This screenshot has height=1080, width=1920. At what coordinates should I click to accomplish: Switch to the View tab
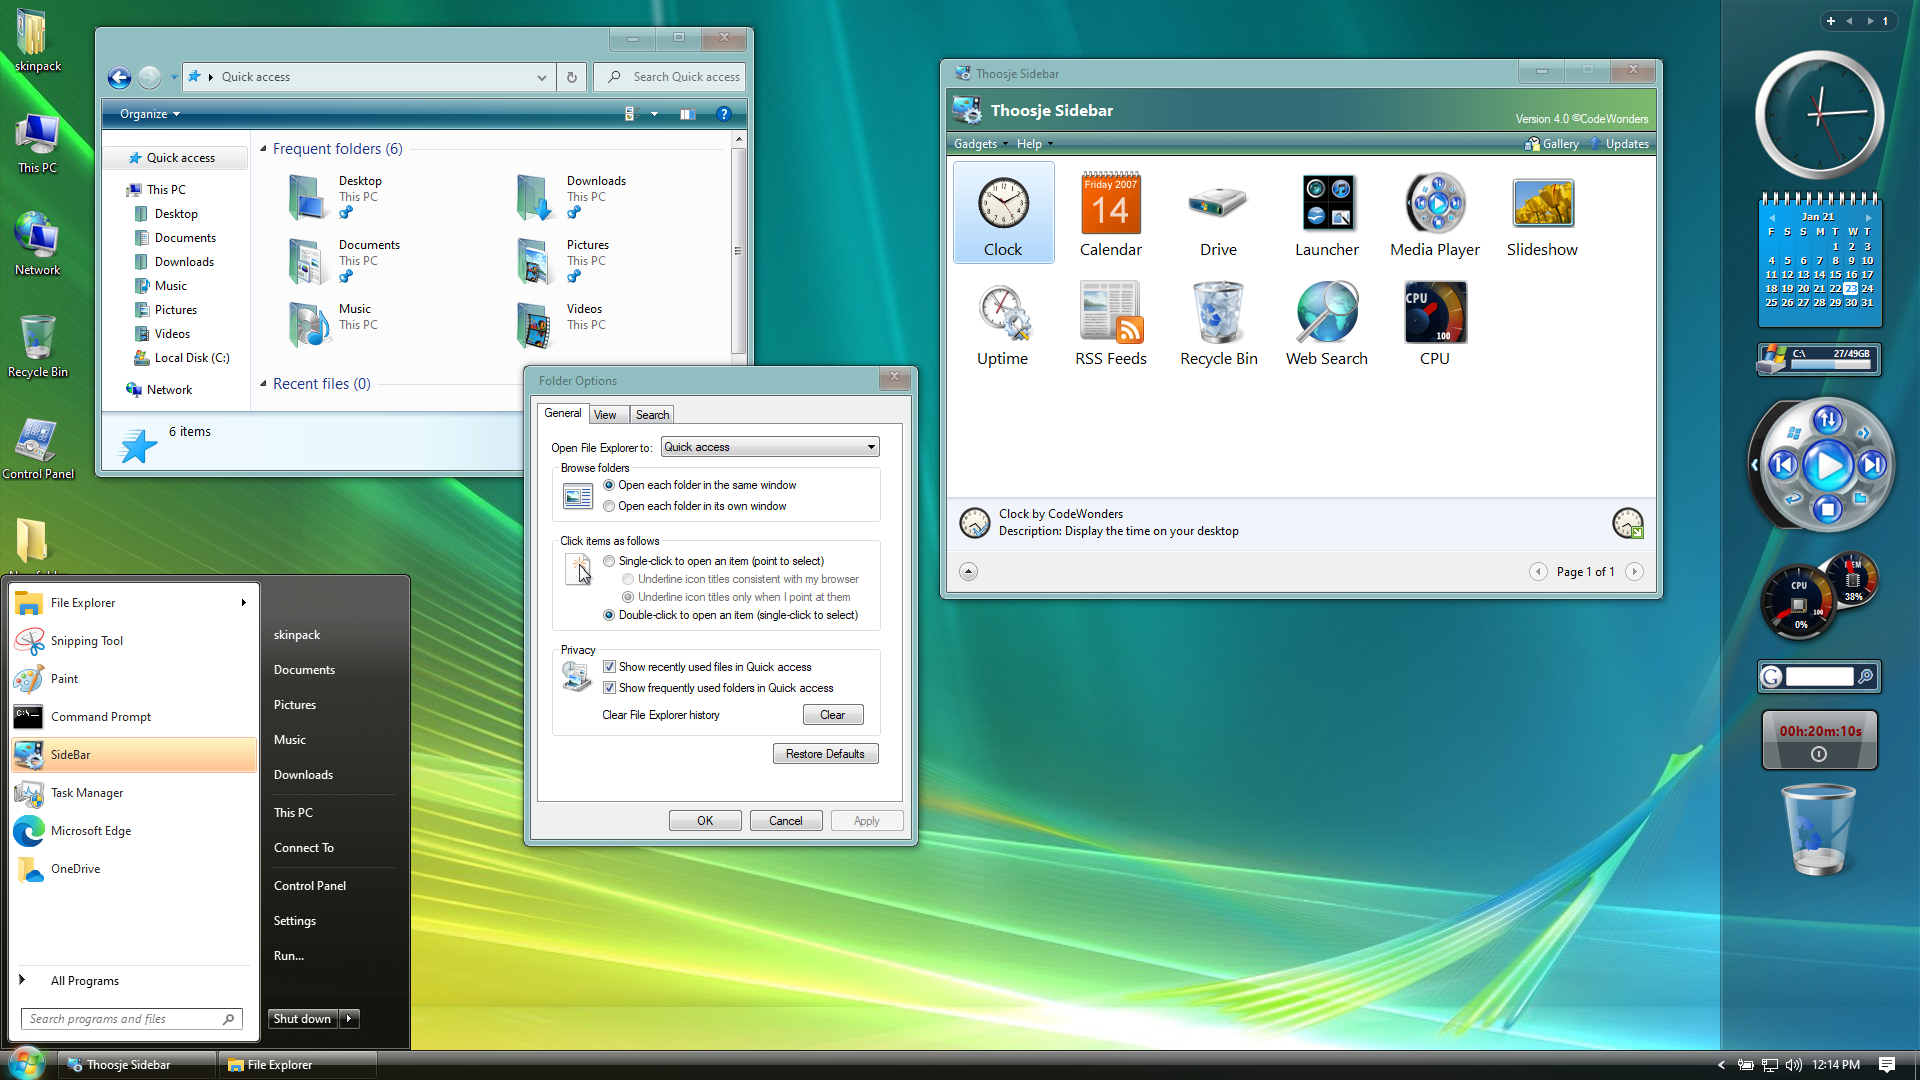(x=605, y=415)
